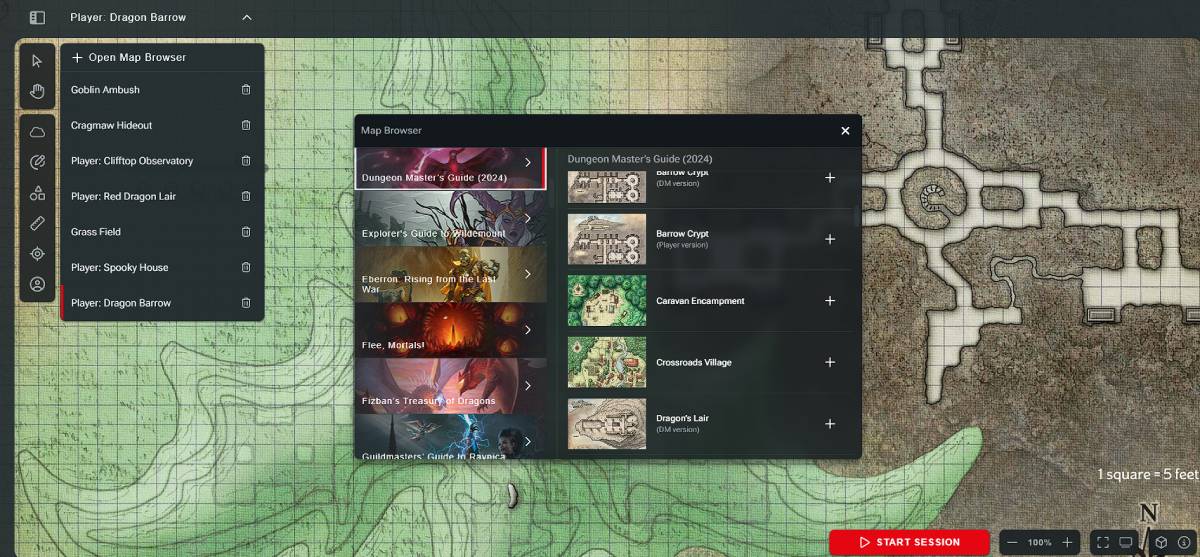
Task: Click Open Map Browser
Action: coord(129,57)
